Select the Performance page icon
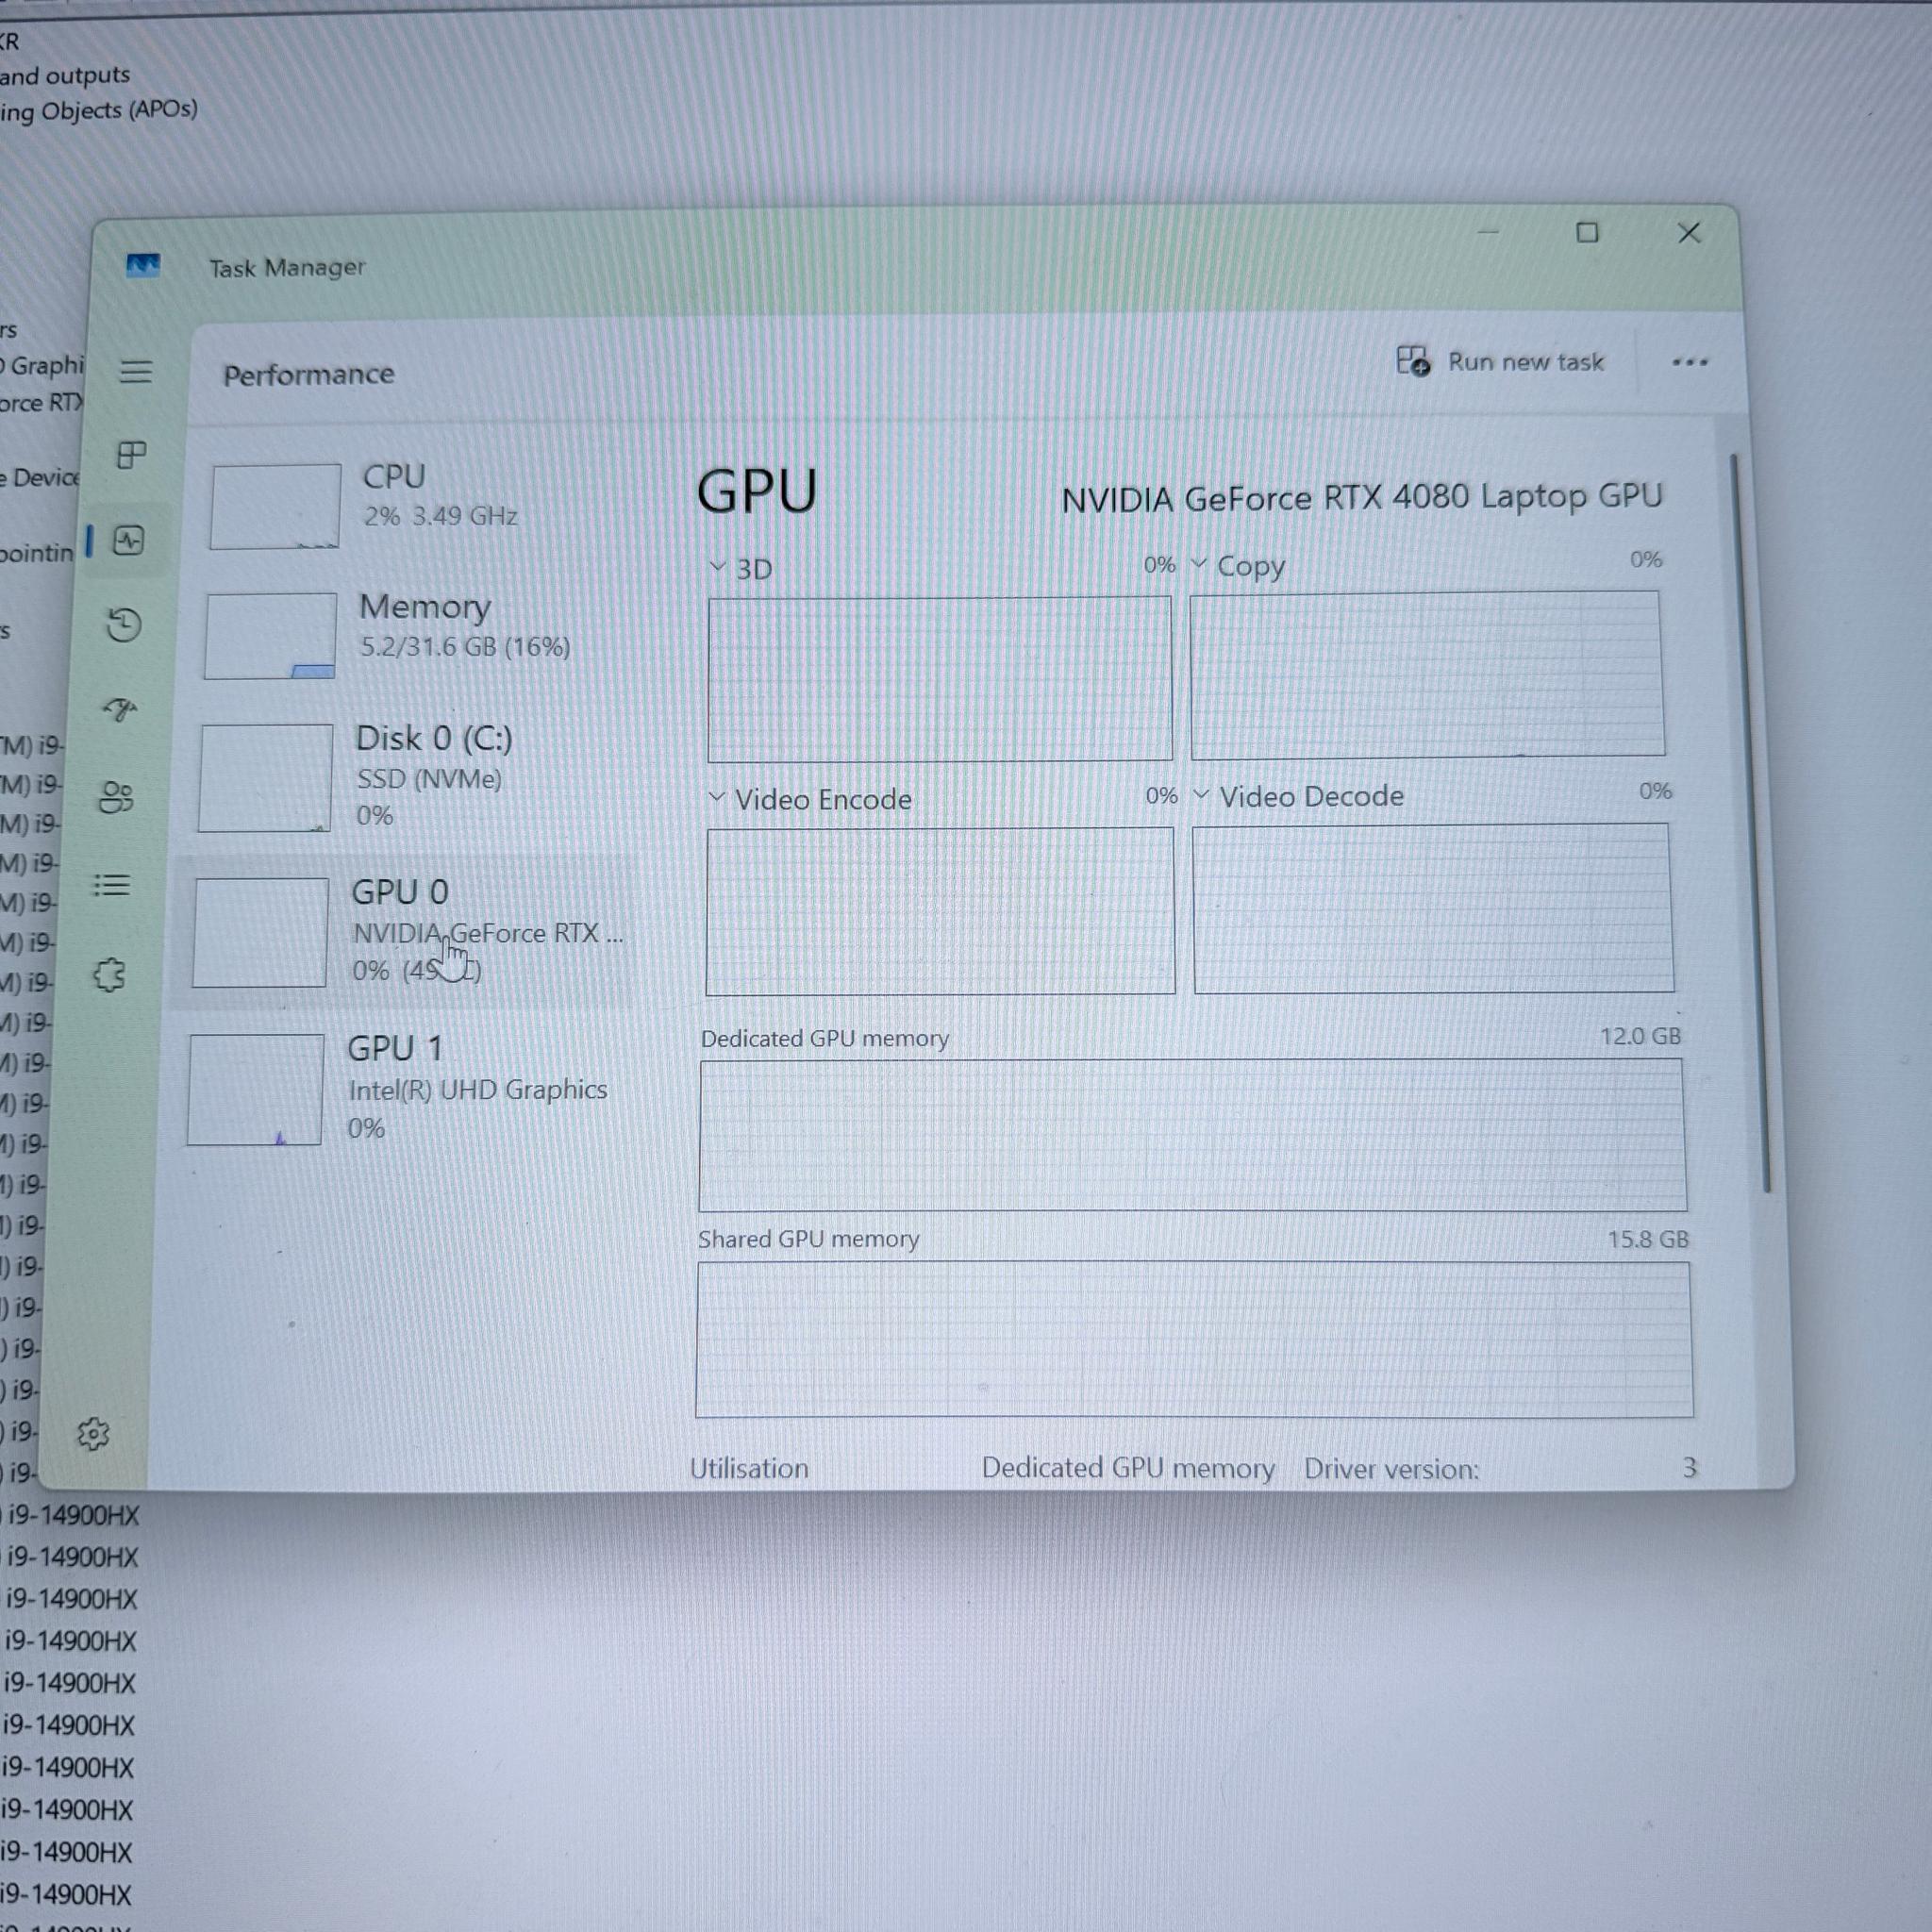 129,541
